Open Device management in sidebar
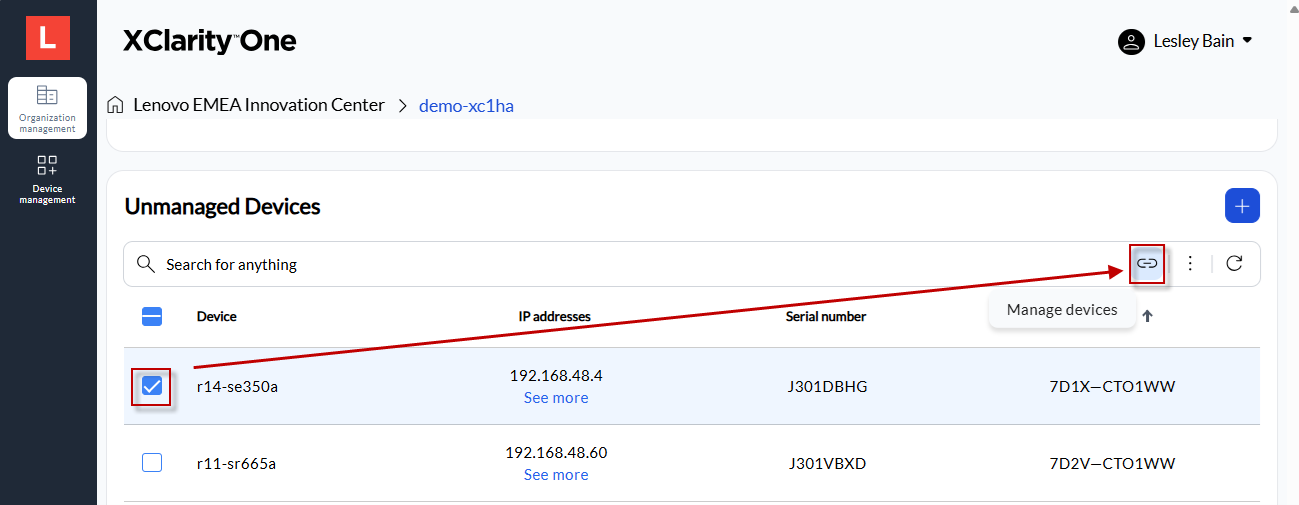Screen dimensions: 1299x505 tap(47, 179)
